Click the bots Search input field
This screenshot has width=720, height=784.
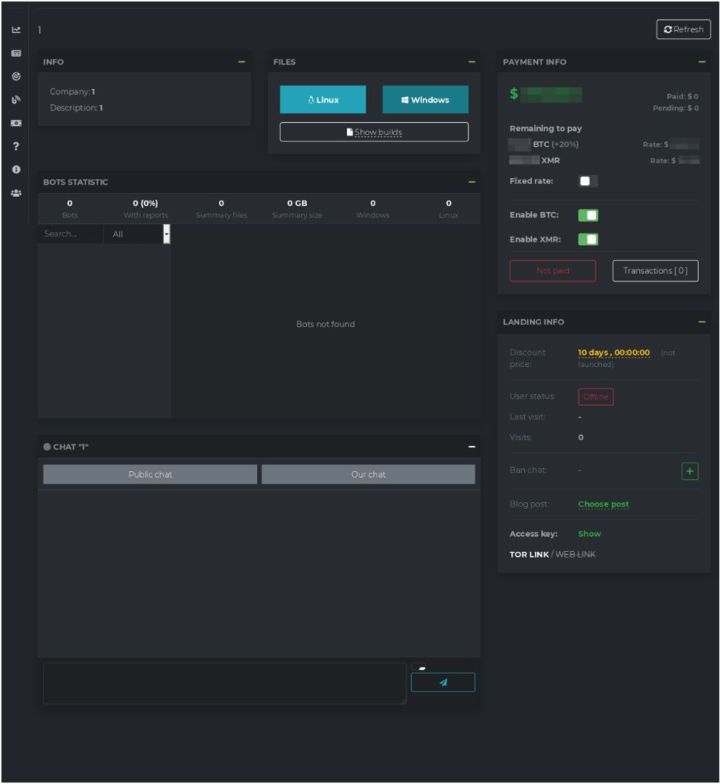pos(70,234)
